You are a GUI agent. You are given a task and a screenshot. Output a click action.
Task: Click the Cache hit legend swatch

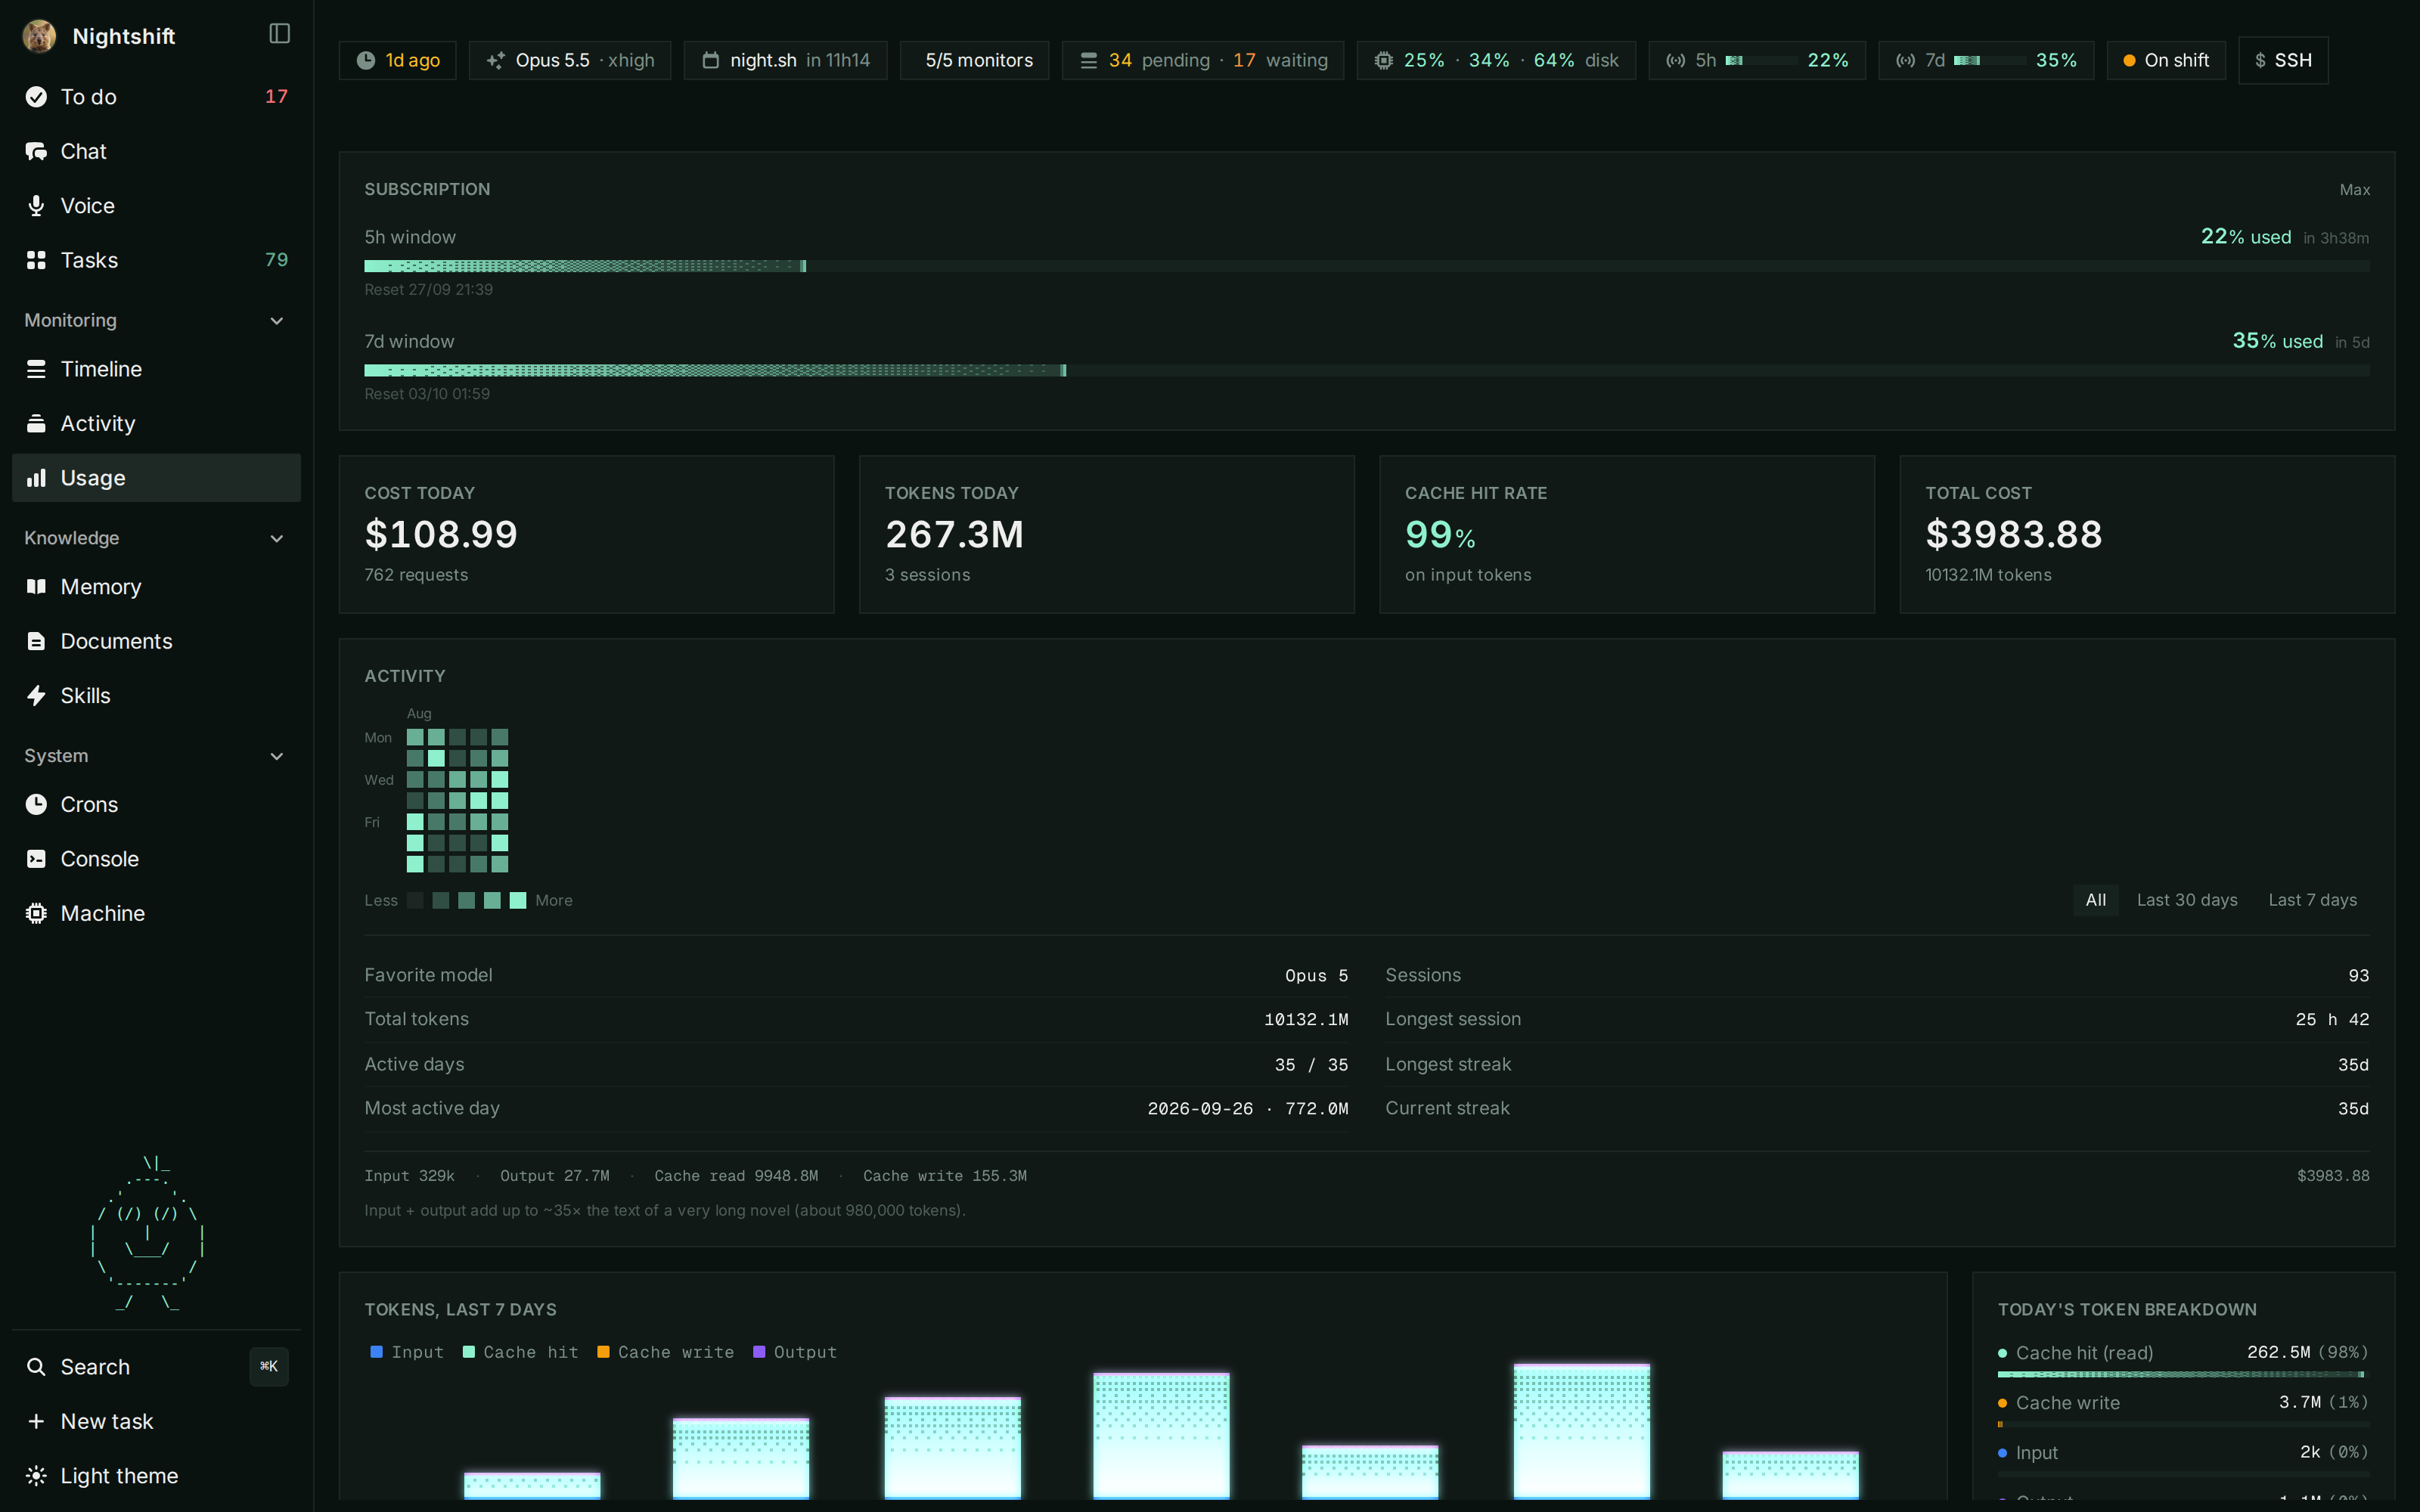469,1352
